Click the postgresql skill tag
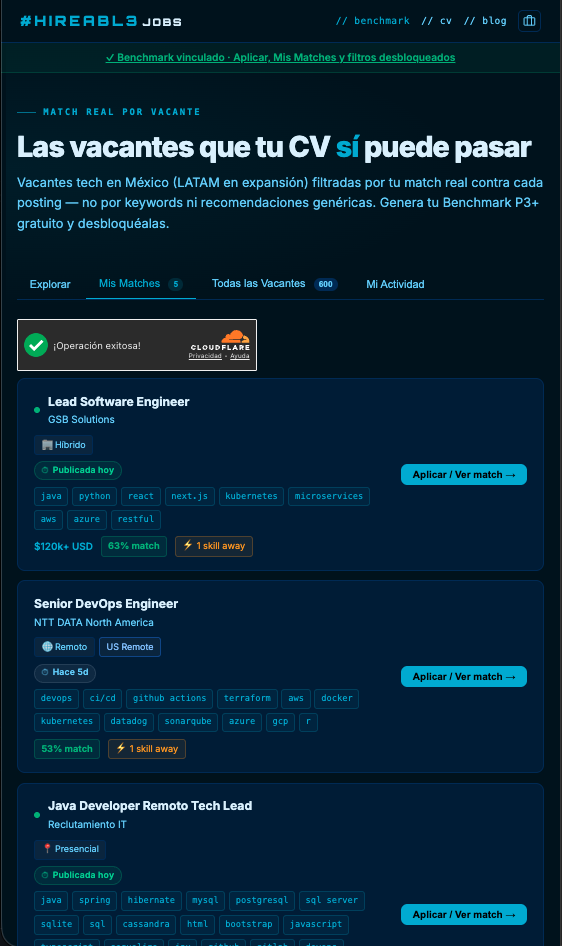This screenshot has height=946, width=562. [x=262, y=901]
